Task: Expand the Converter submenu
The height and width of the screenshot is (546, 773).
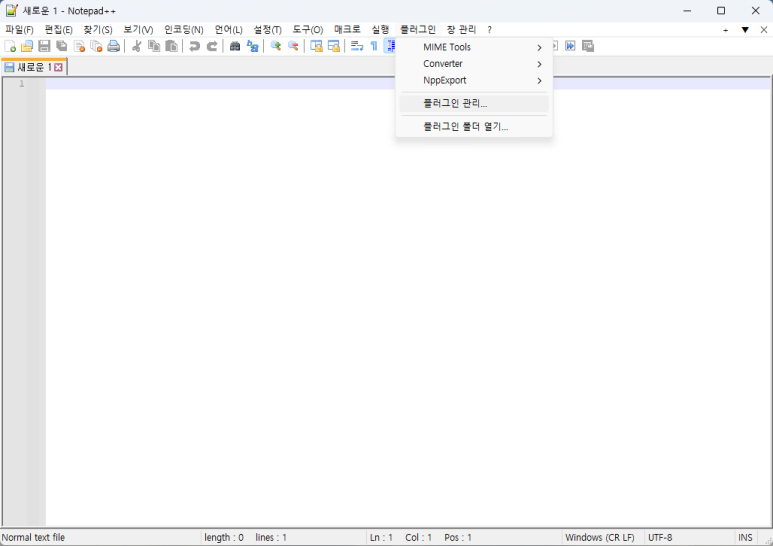Action: 474,64
